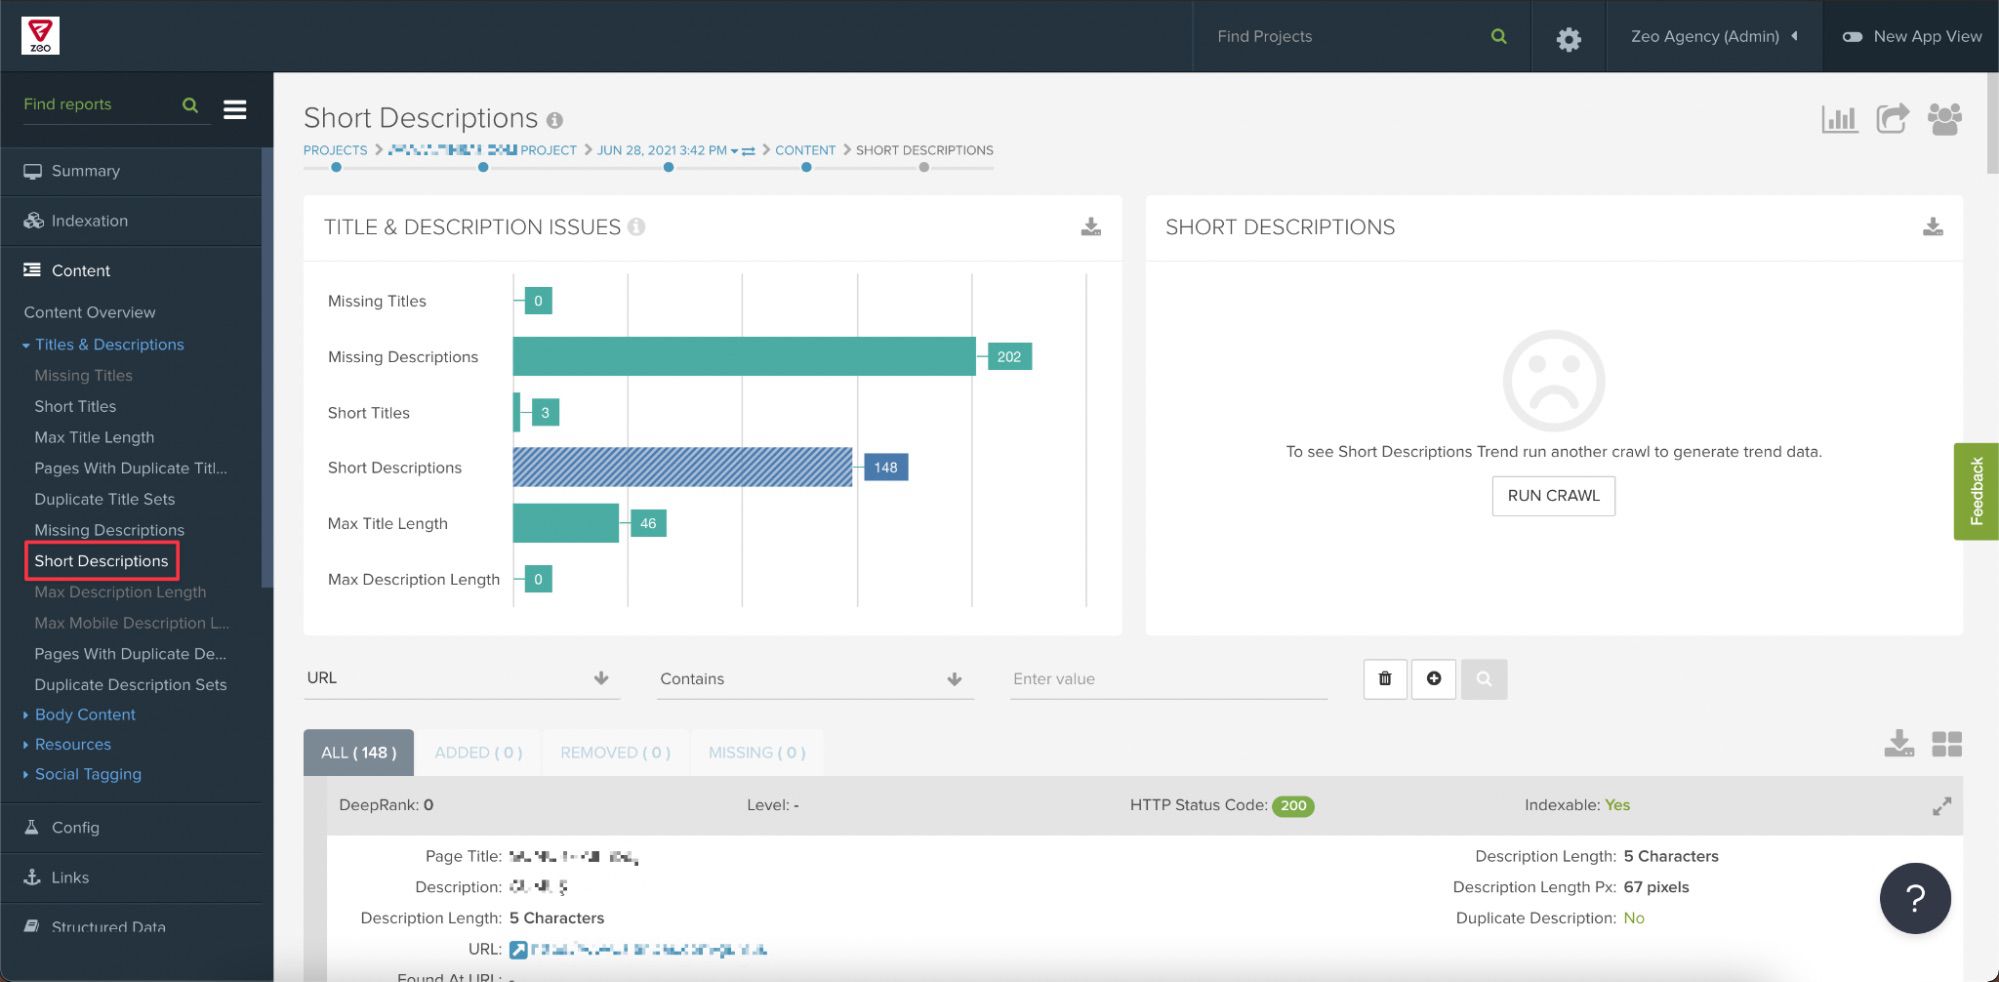Viewport: 1999px width, 982px height.
Task: Click the 148 value label in chart
Action: click(x=886, y=468)
